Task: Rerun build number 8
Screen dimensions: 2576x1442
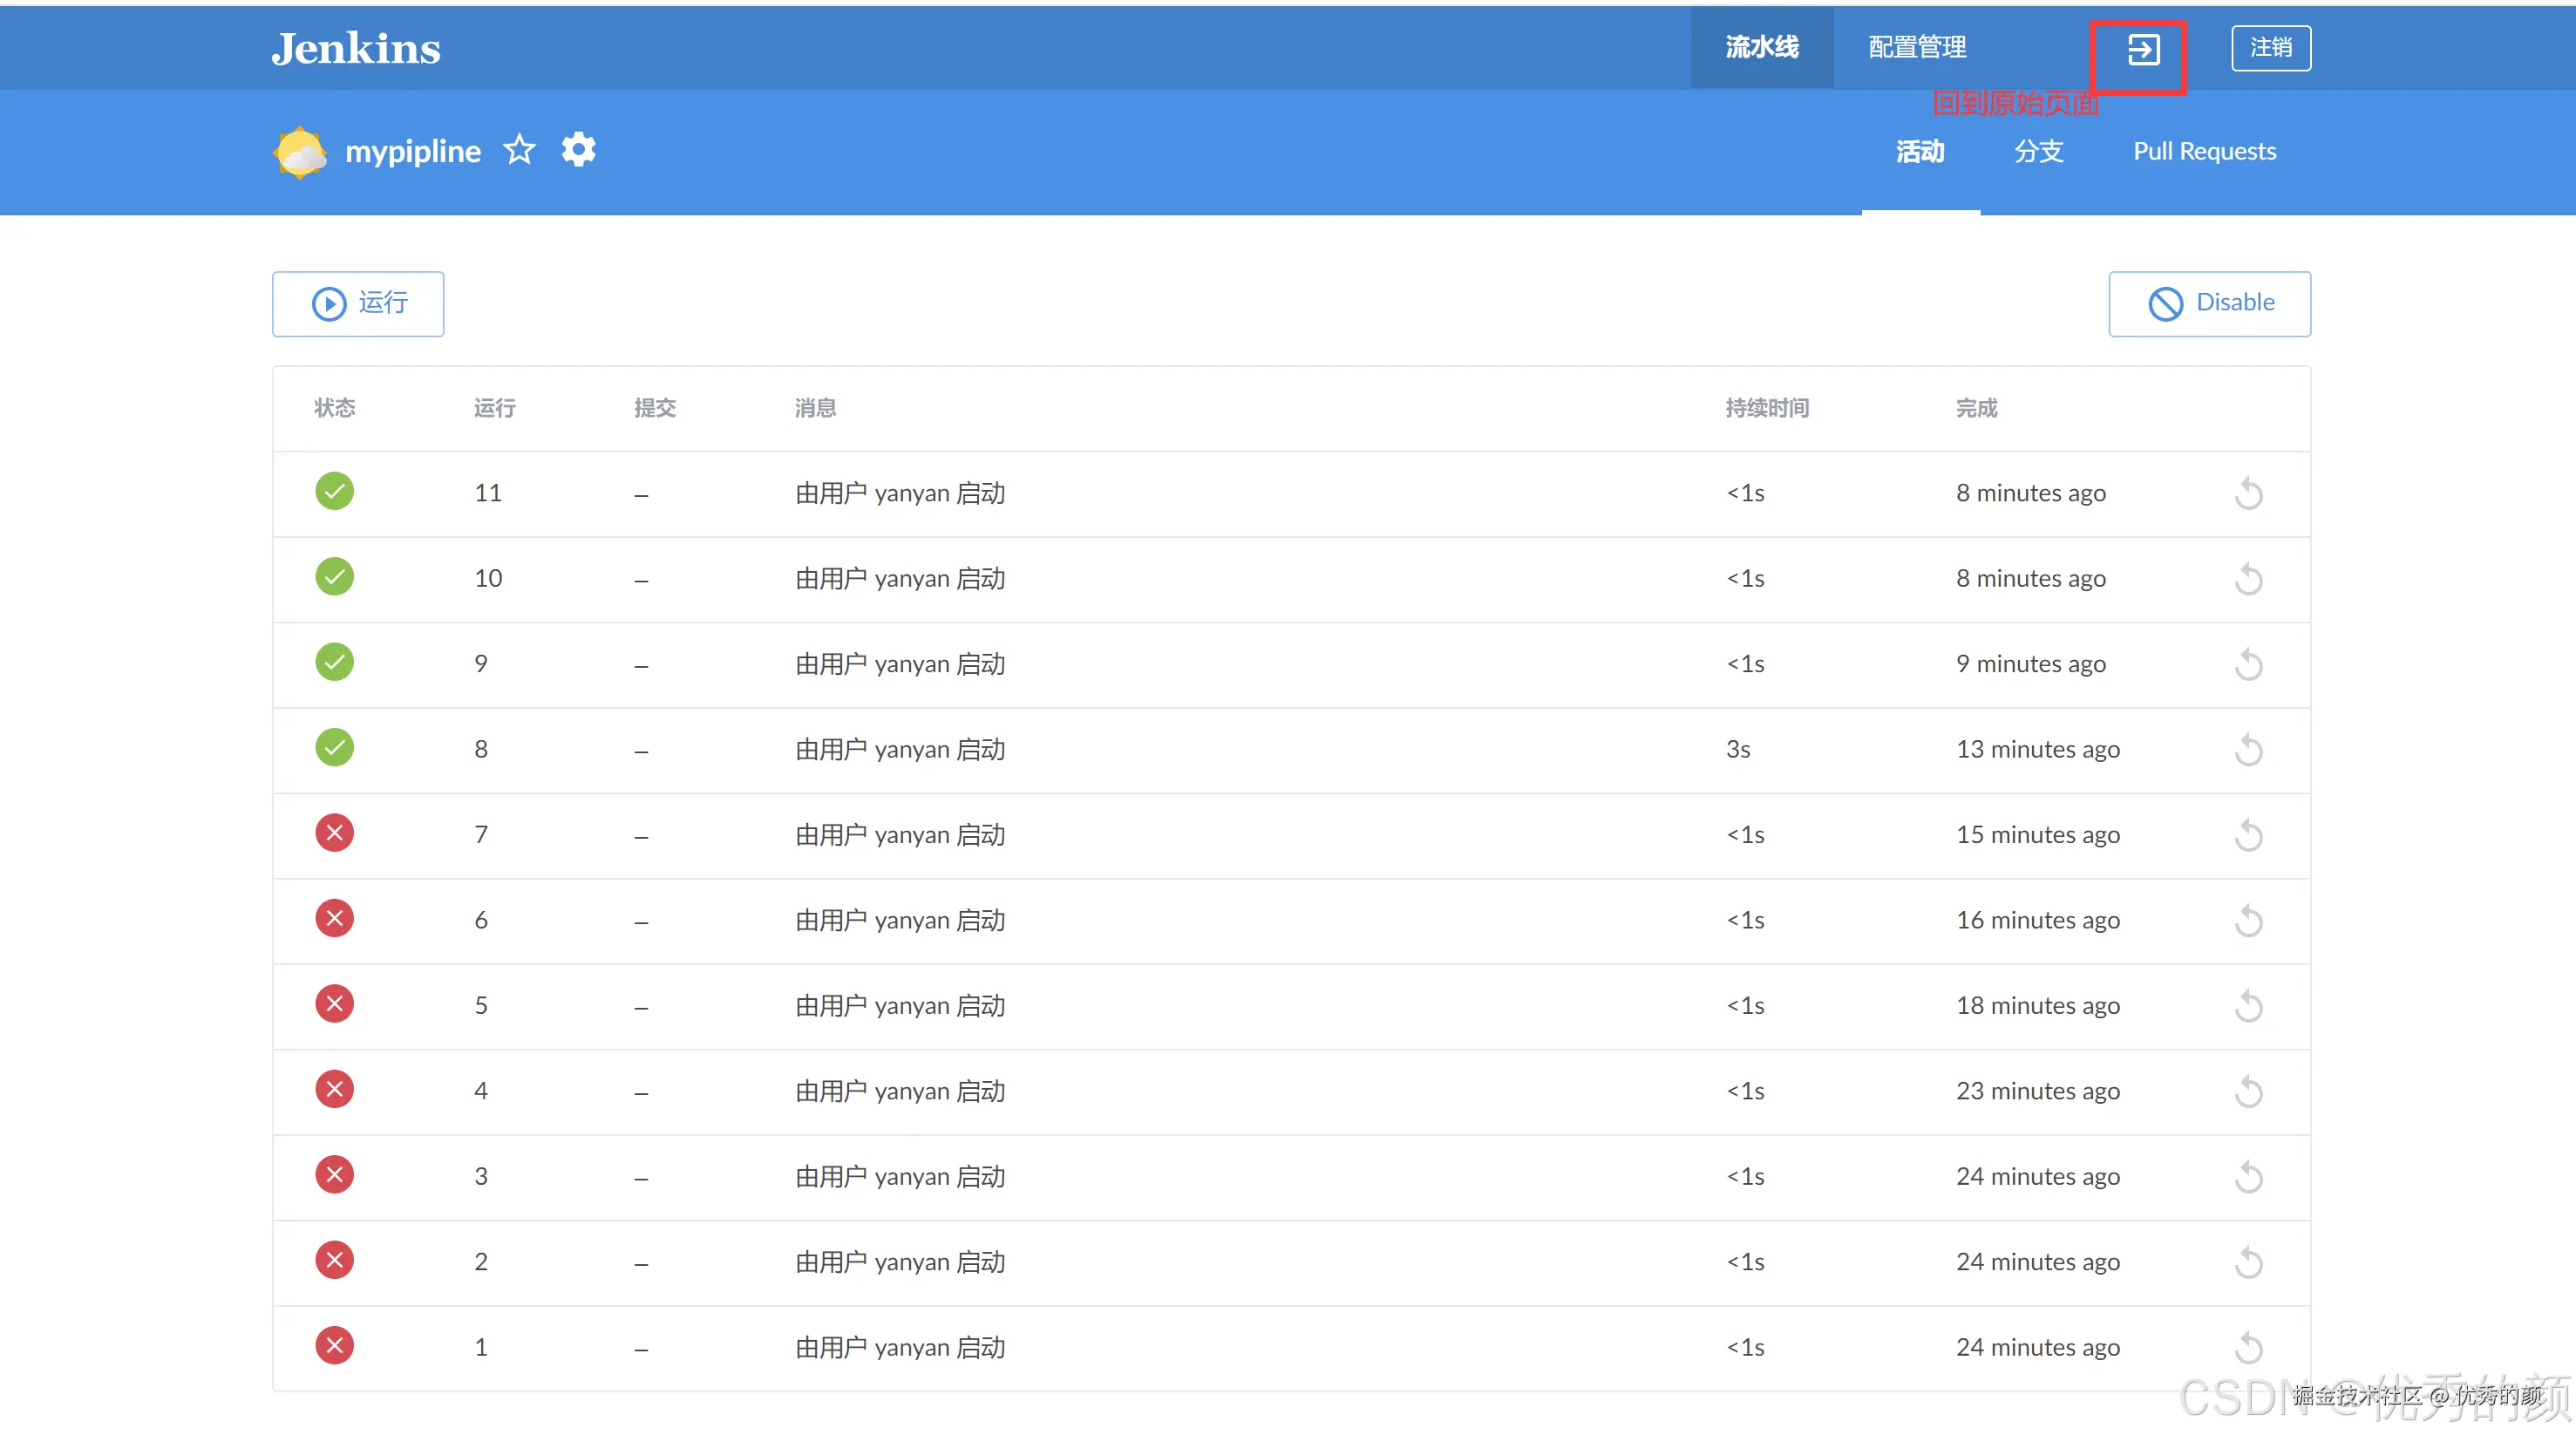Action: tap(2248, 749)
